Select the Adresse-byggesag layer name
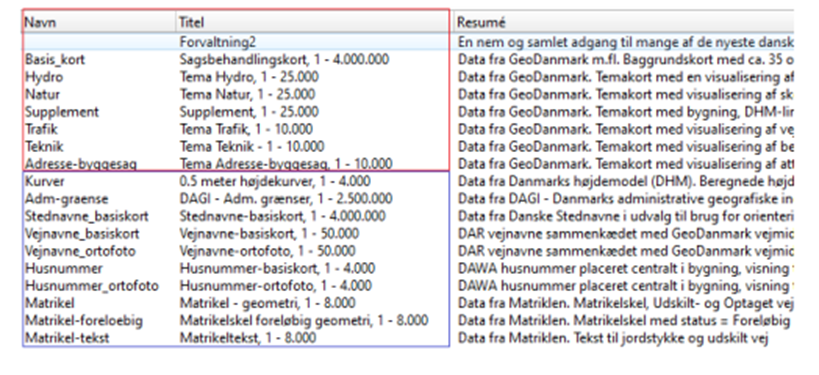 point(81,164)
